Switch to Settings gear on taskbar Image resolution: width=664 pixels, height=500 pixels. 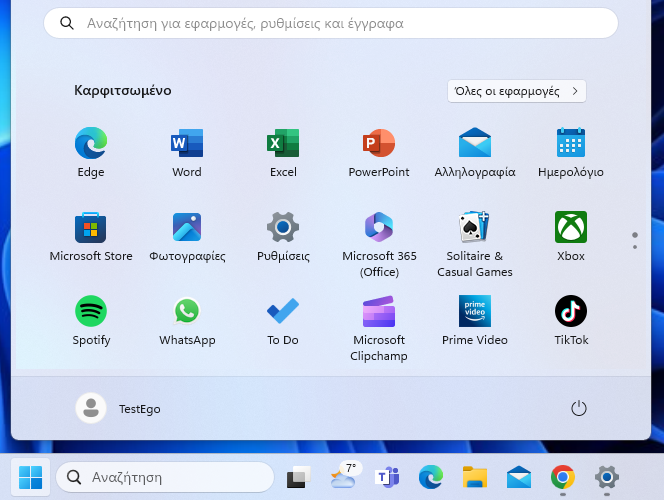point(607,477)
